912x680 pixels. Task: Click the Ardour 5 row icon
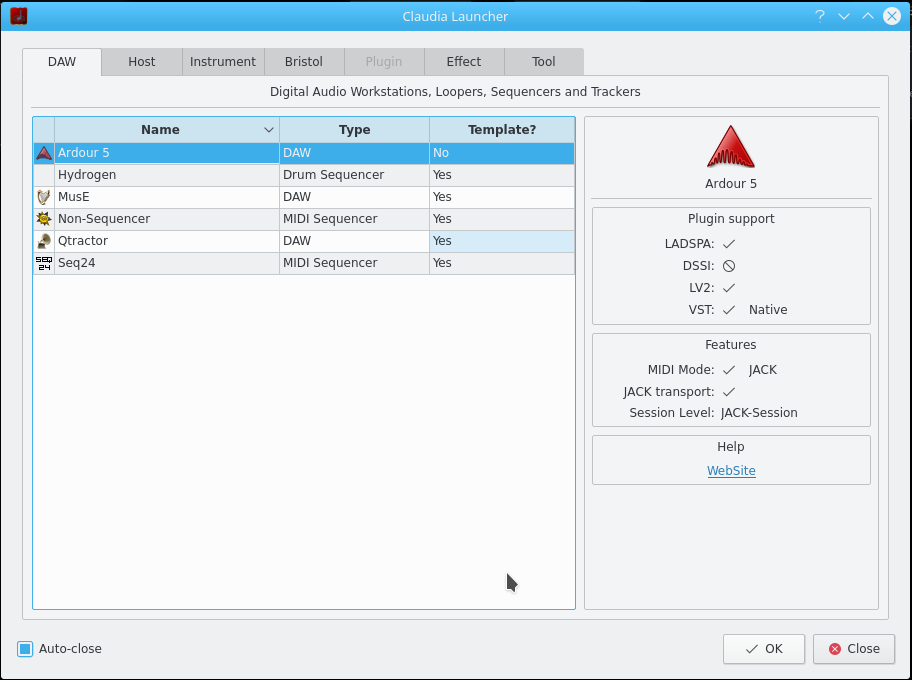[x=44, y=153]
